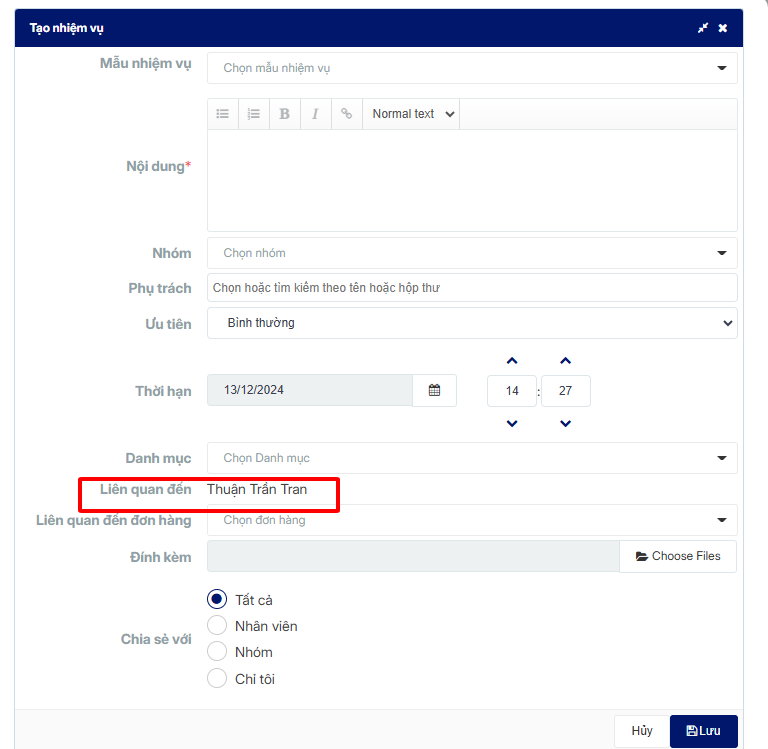Open the Ưu tiên Bình thường dropdown

click(472, 323)
